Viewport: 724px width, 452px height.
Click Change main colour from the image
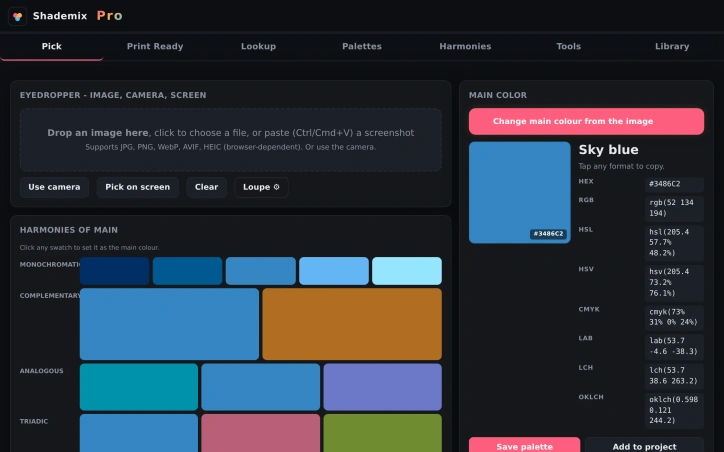(x=586, y=121)
